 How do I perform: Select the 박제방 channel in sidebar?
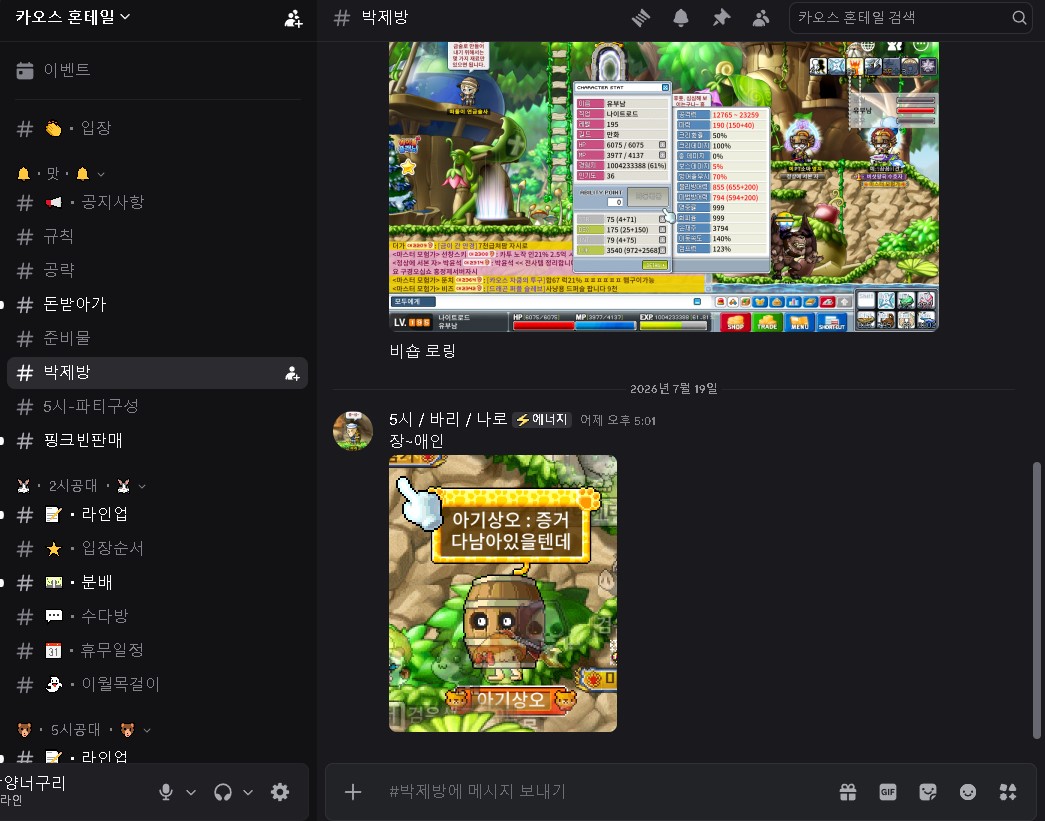[x=157, y=373]
